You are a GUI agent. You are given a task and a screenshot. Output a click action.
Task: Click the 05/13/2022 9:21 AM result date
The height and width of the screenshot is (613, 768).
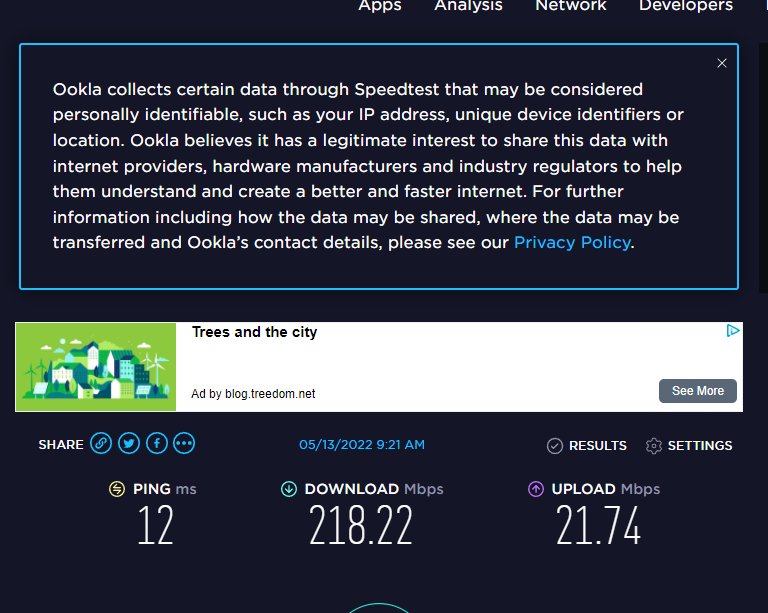[x=362, y=445]
